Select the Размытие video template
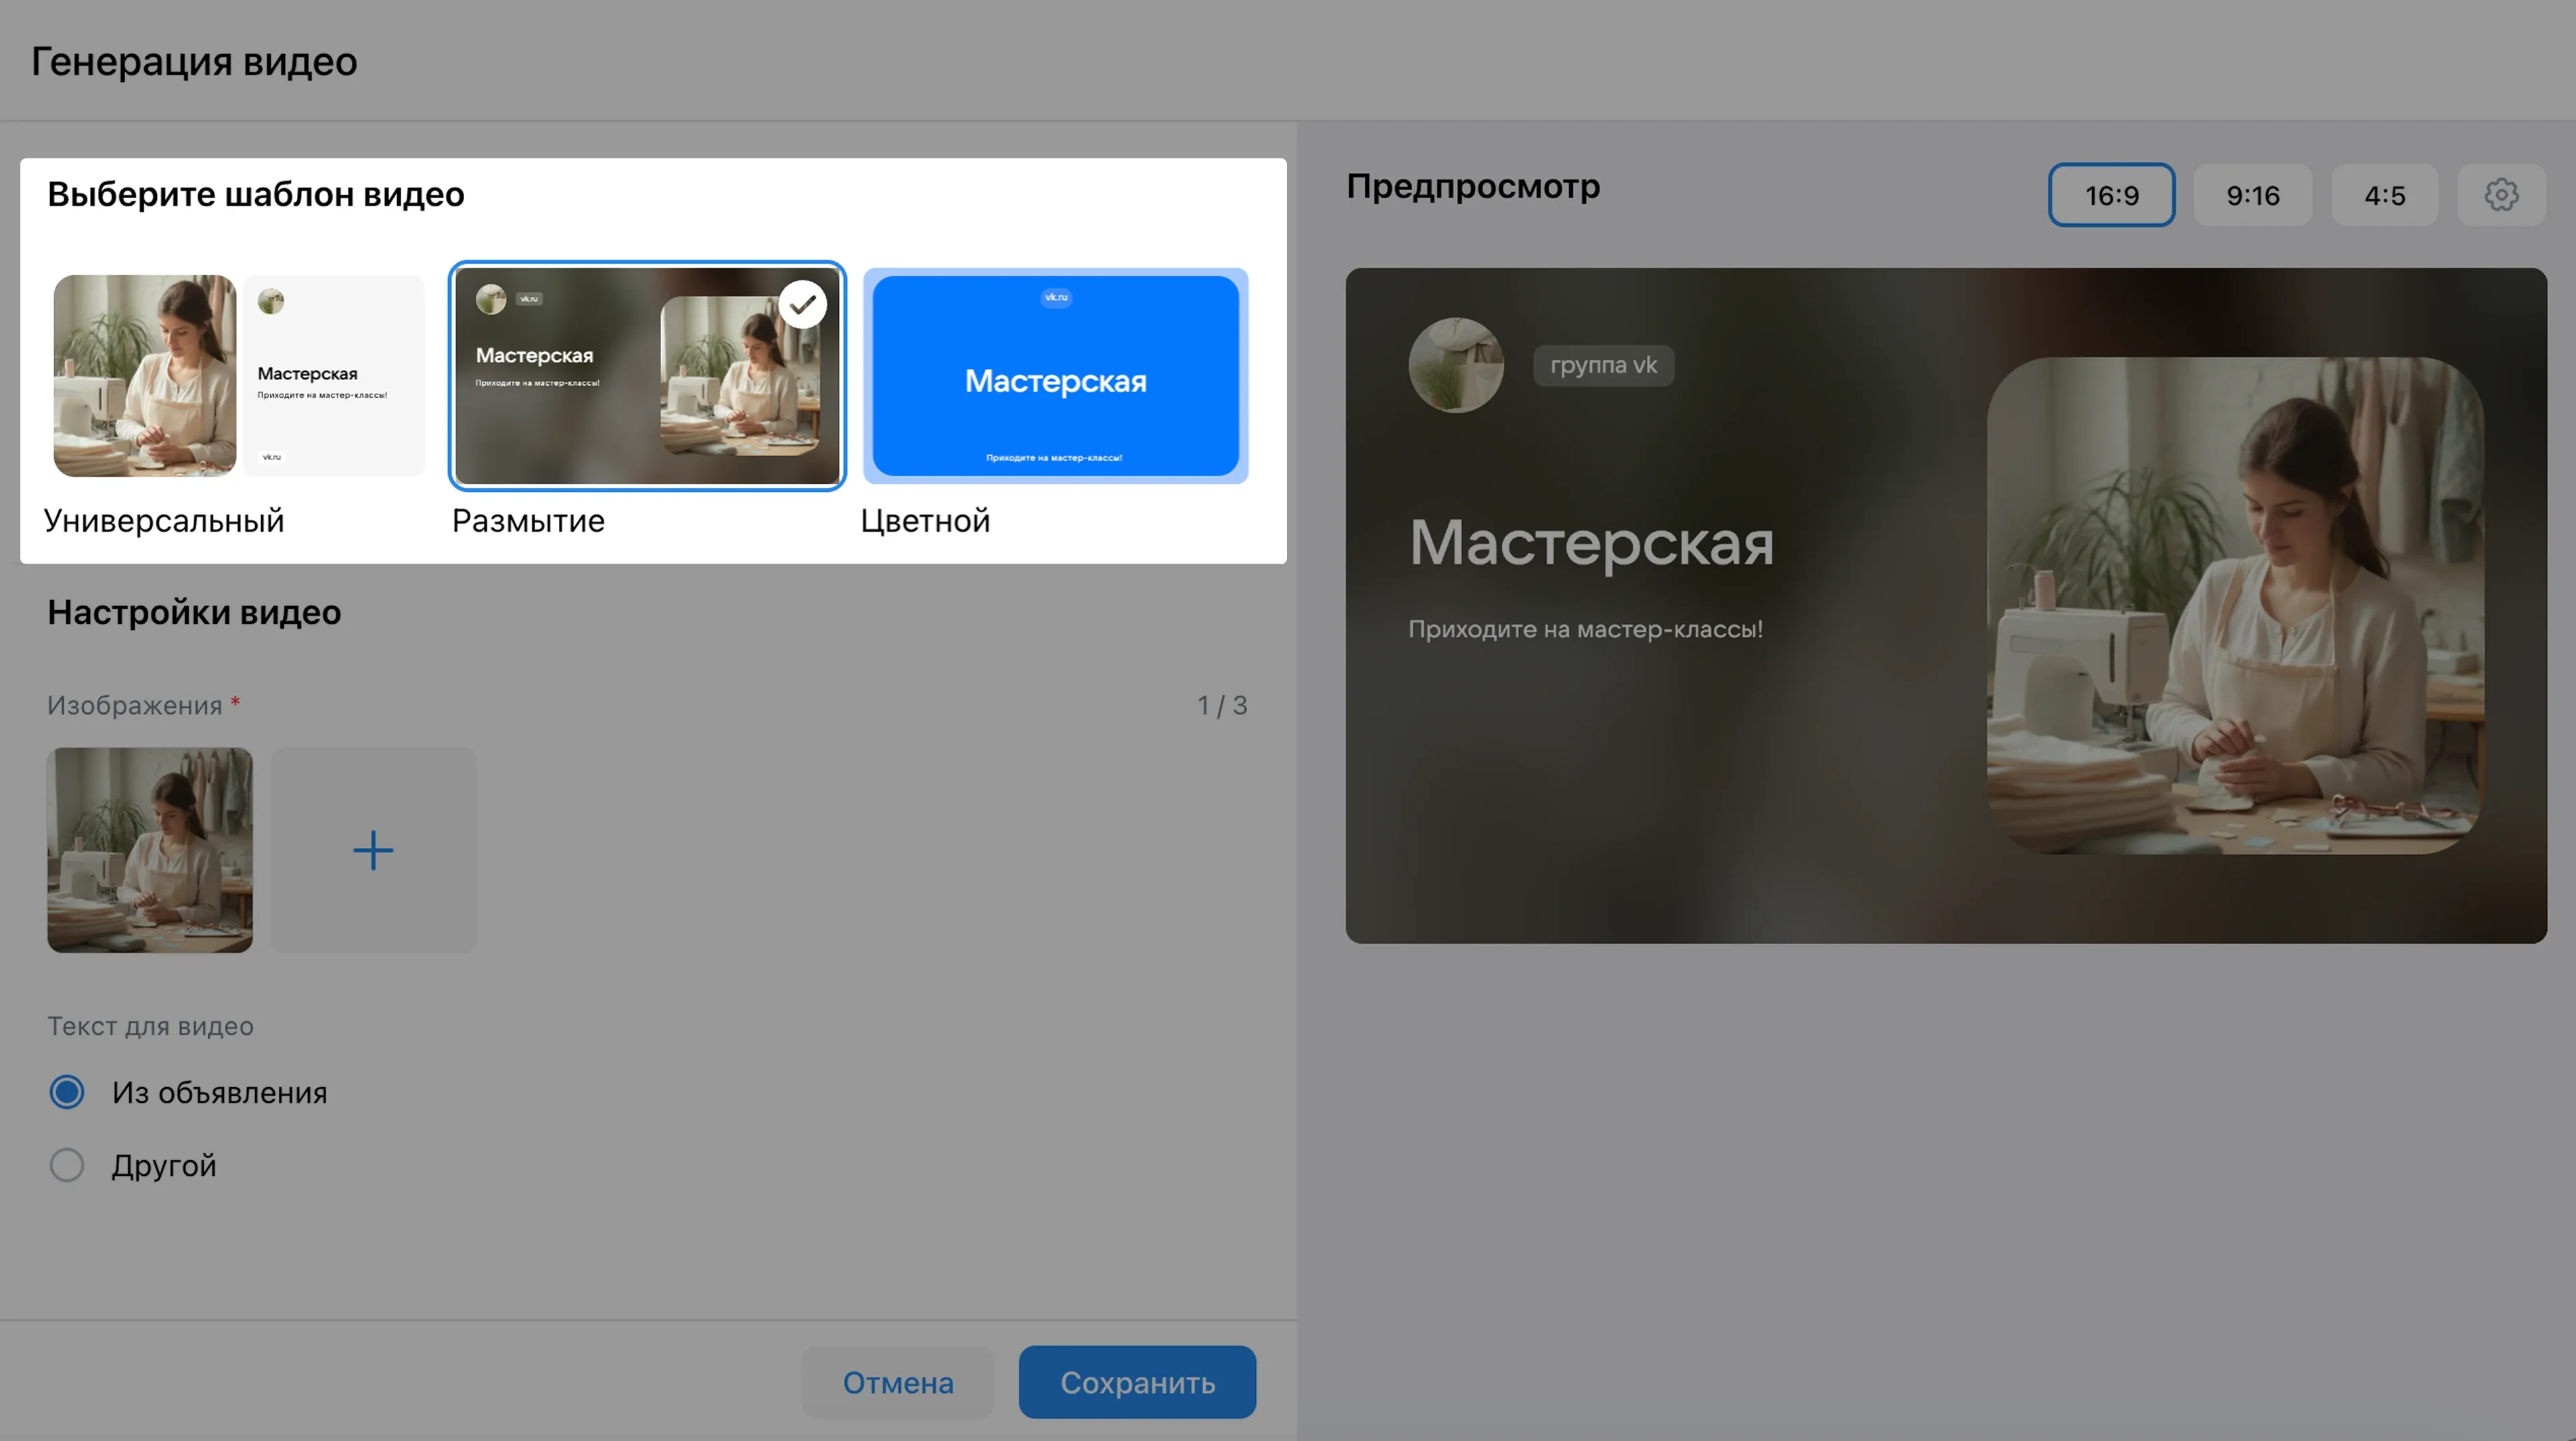Image resolution: width=2576 pixels, height=1441 pixels. click(x=647, y=375)
